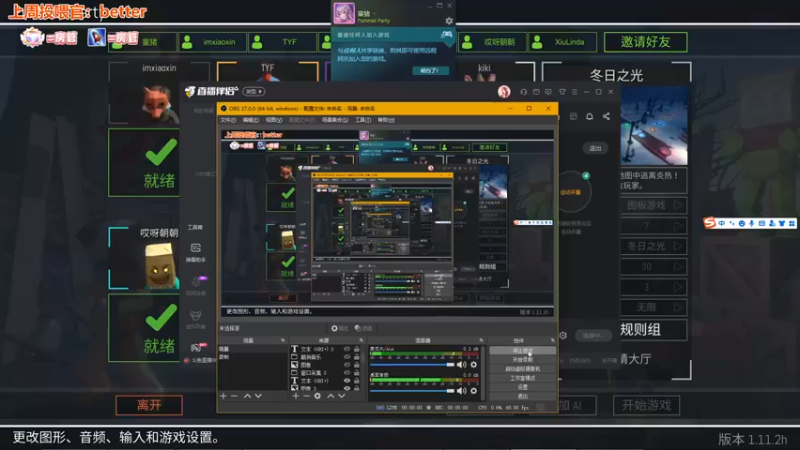The image size is (800, 450).
Task: Move the source up with the arrow
Action: pos(330,396)
